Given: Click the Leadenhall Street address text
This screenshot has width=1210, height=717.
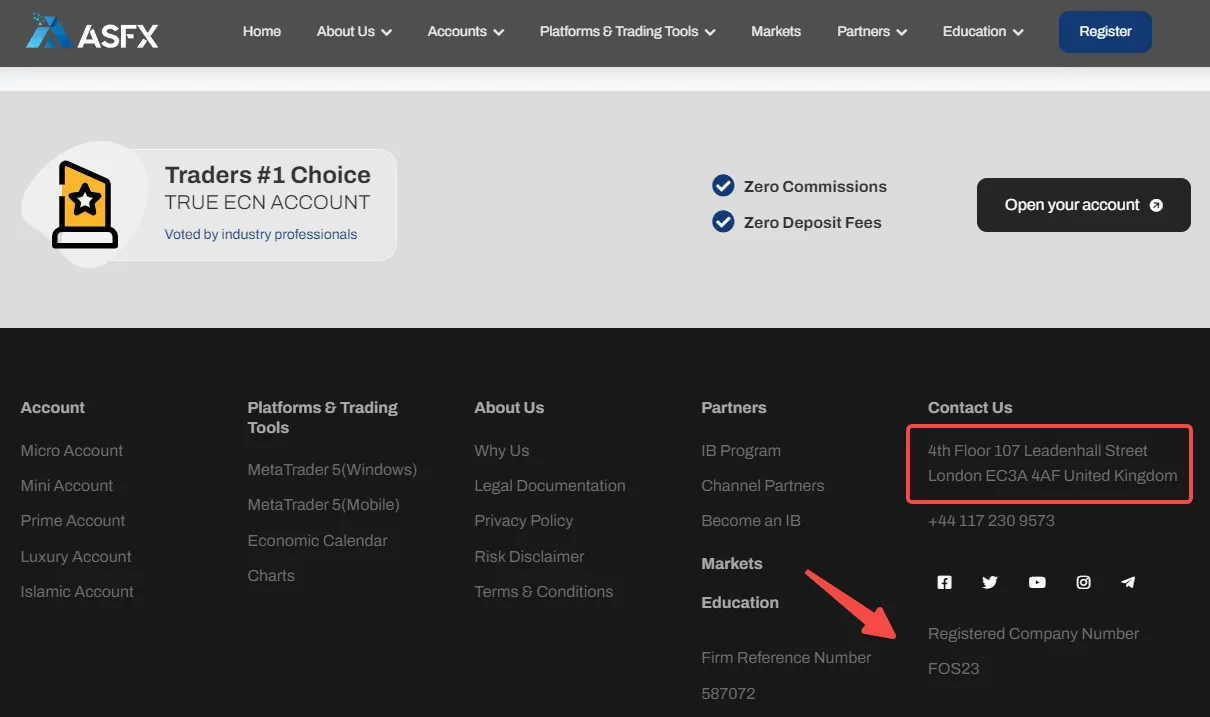Looking at the screenshot, I should tap(1052, 463).
